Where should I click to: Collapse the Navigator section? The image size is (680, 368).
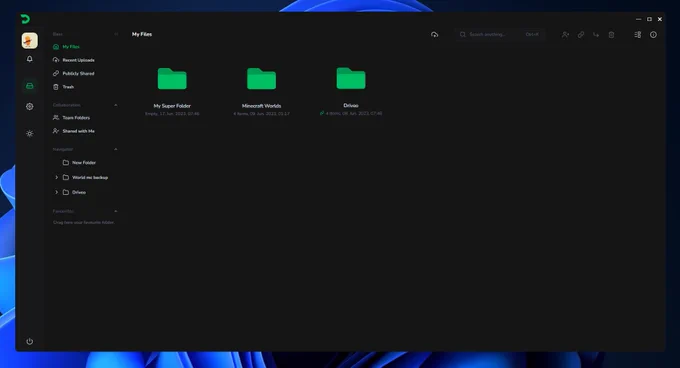tap(116, 149)
